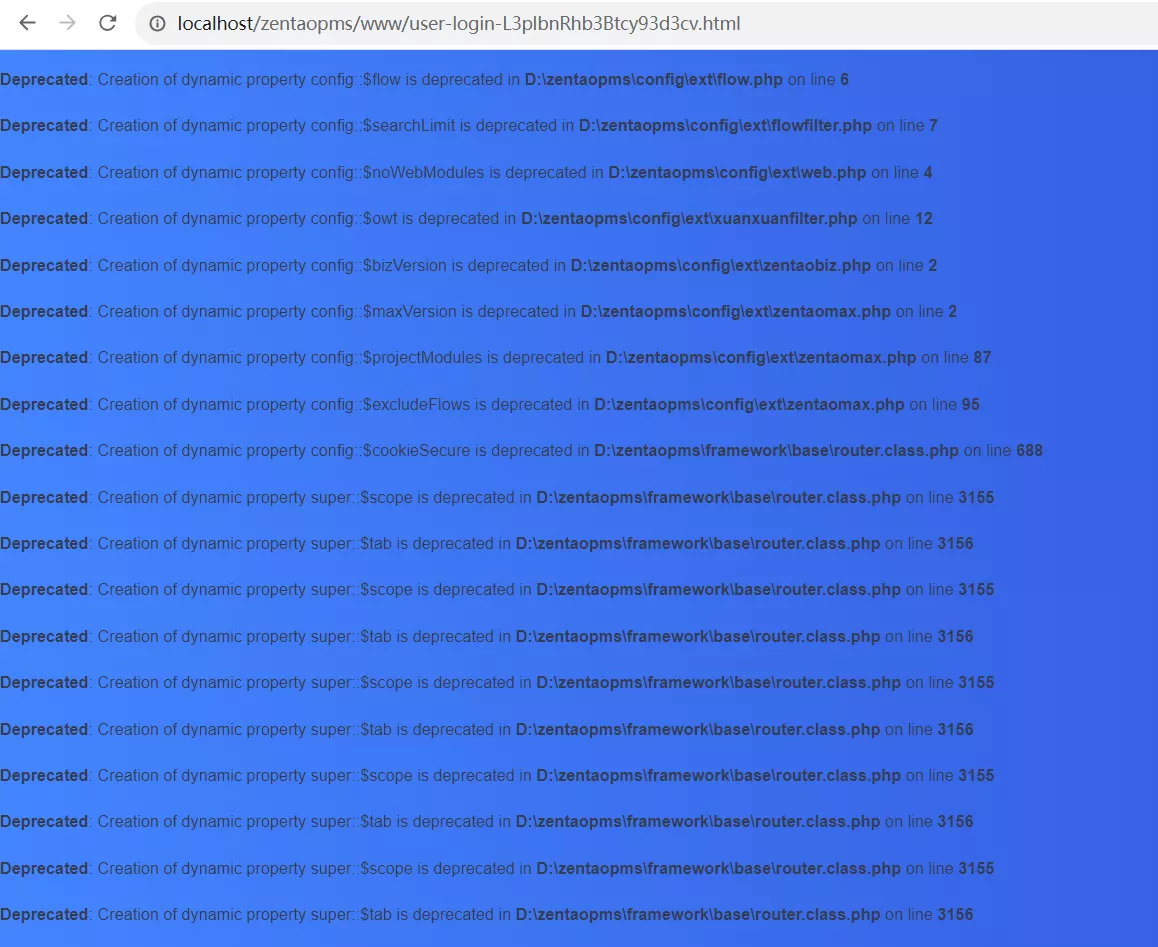Click the line number 95 text

tap(970, 405)
